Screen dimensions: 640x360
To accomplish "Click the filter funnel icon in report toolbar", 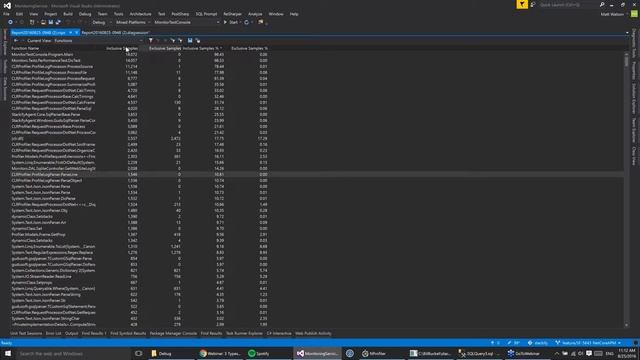I will pyautogui.click(x=151, y=40).
